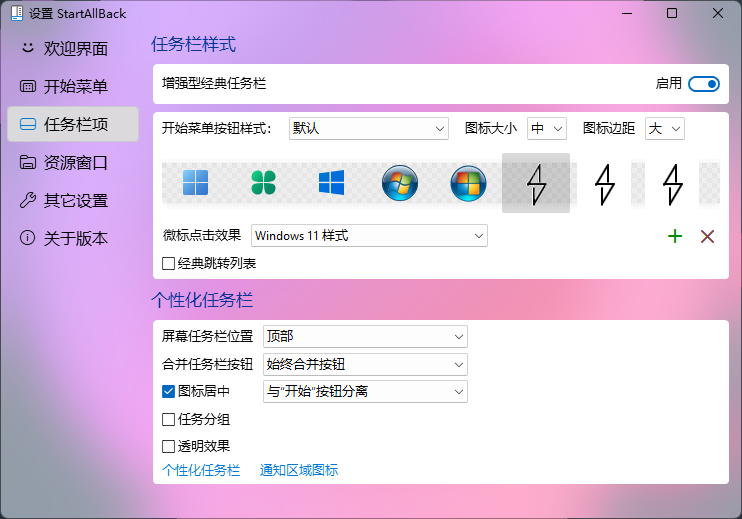Image resolution: width=742 pixels, height=519 pixels.
Task: Remove custom icon with red X
Action: point(707,236)
